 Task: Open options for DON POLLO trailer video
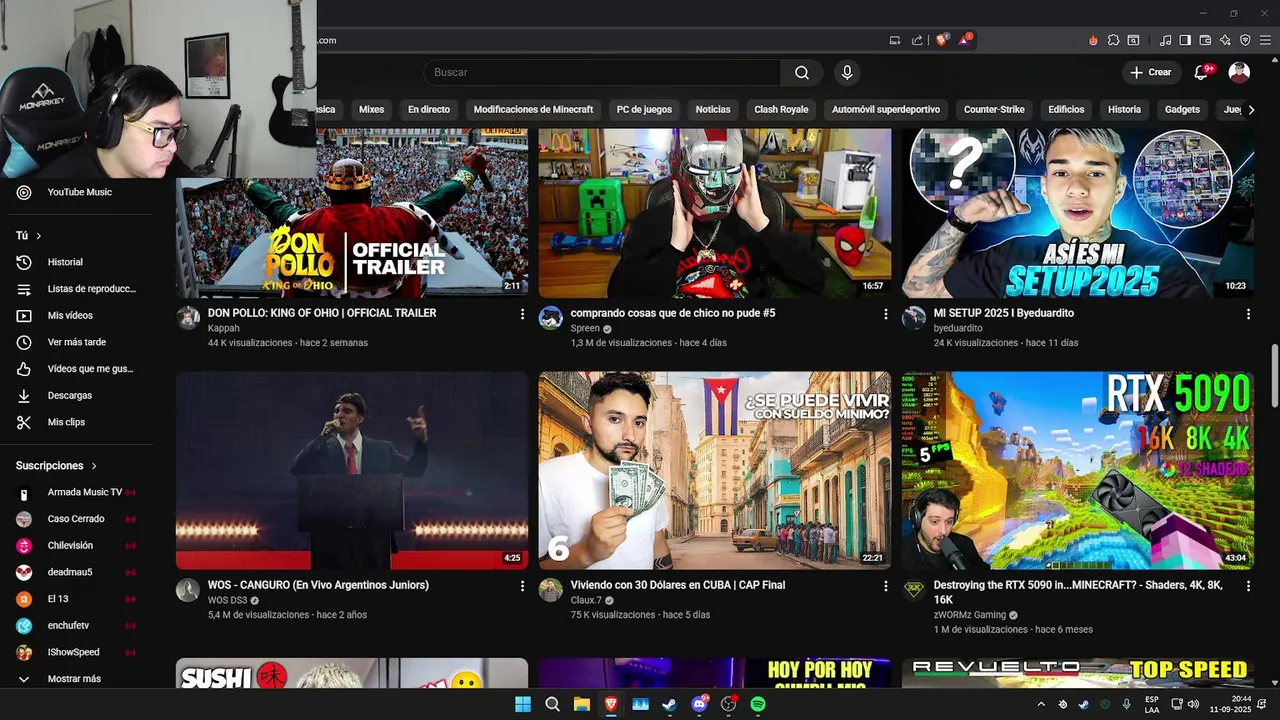point(522,314)
